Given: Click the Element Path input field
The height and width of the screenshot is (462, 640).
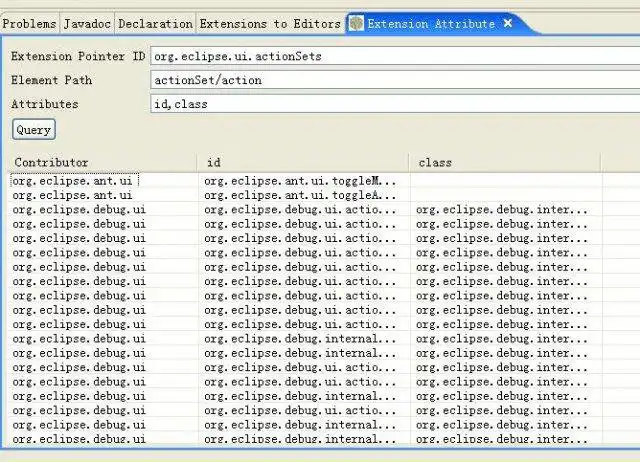Looking at the screenshot, I should tap(395, 80).
